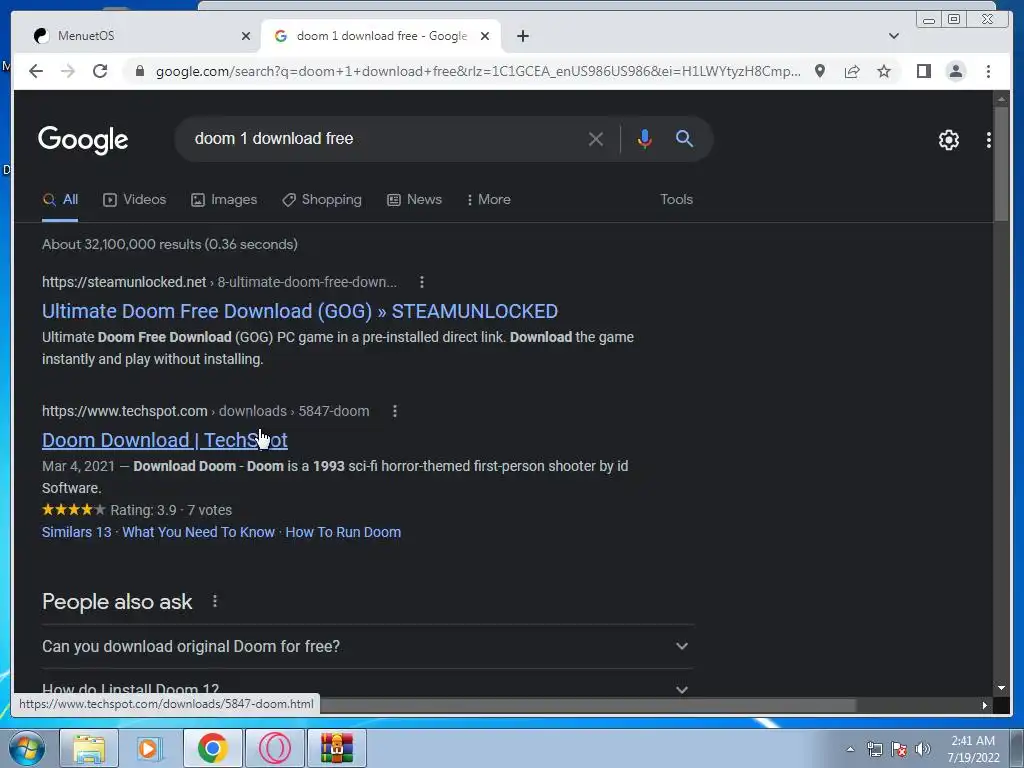The image size is (1024, 768).
Task: Switch to News results
Action: 414,200
